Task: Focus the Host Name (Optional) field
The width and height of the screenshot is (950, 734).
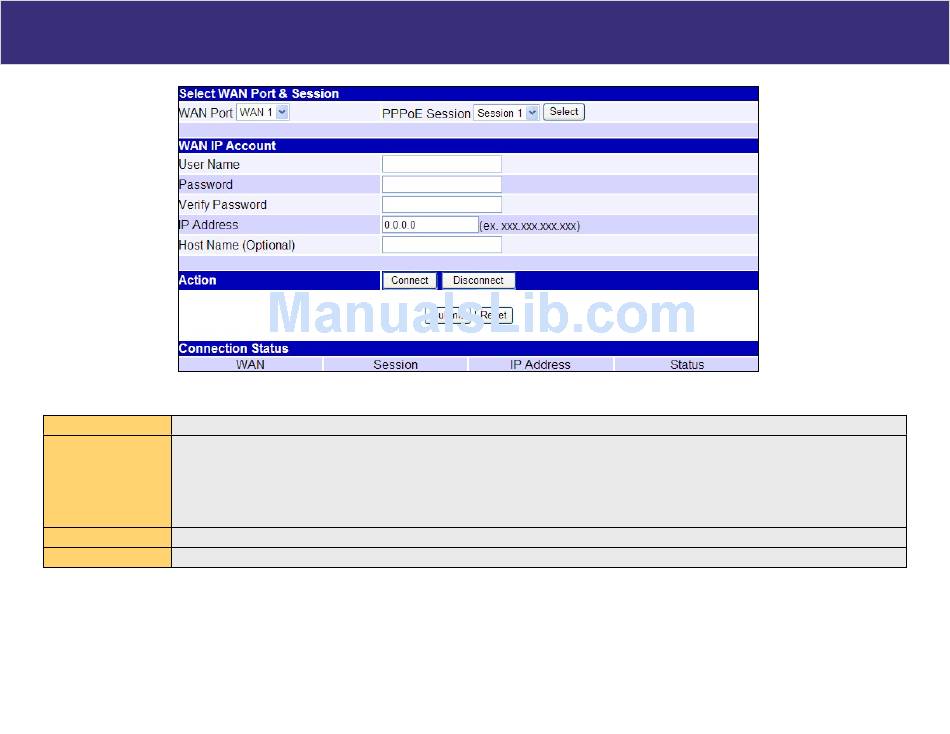Action: click(x=441, y=245)
